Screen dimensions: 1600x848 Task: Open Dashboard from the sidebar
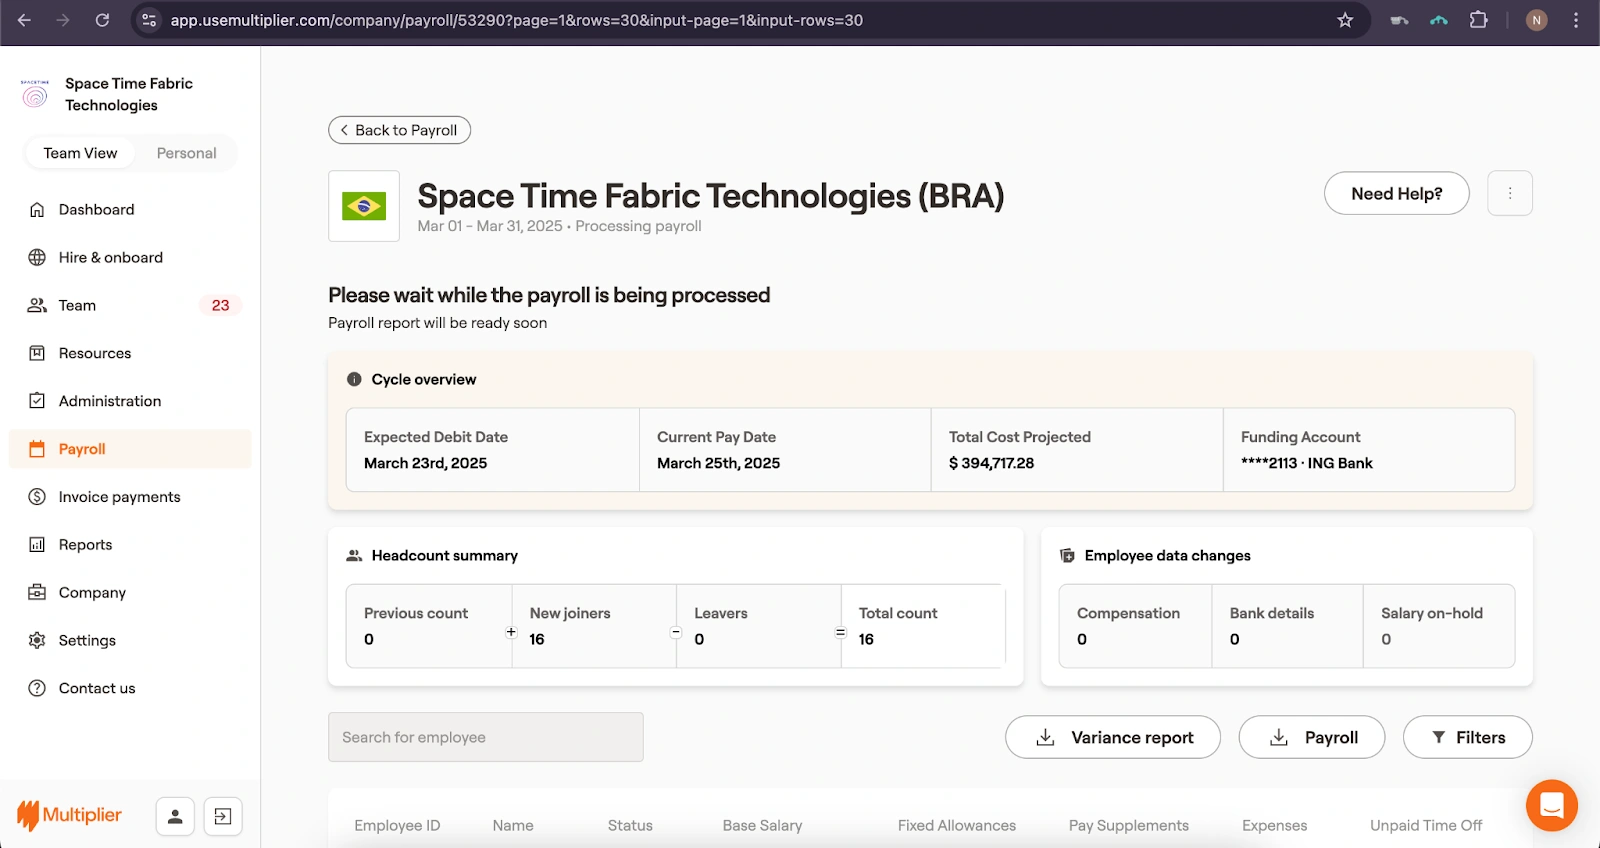click(130, 209)
